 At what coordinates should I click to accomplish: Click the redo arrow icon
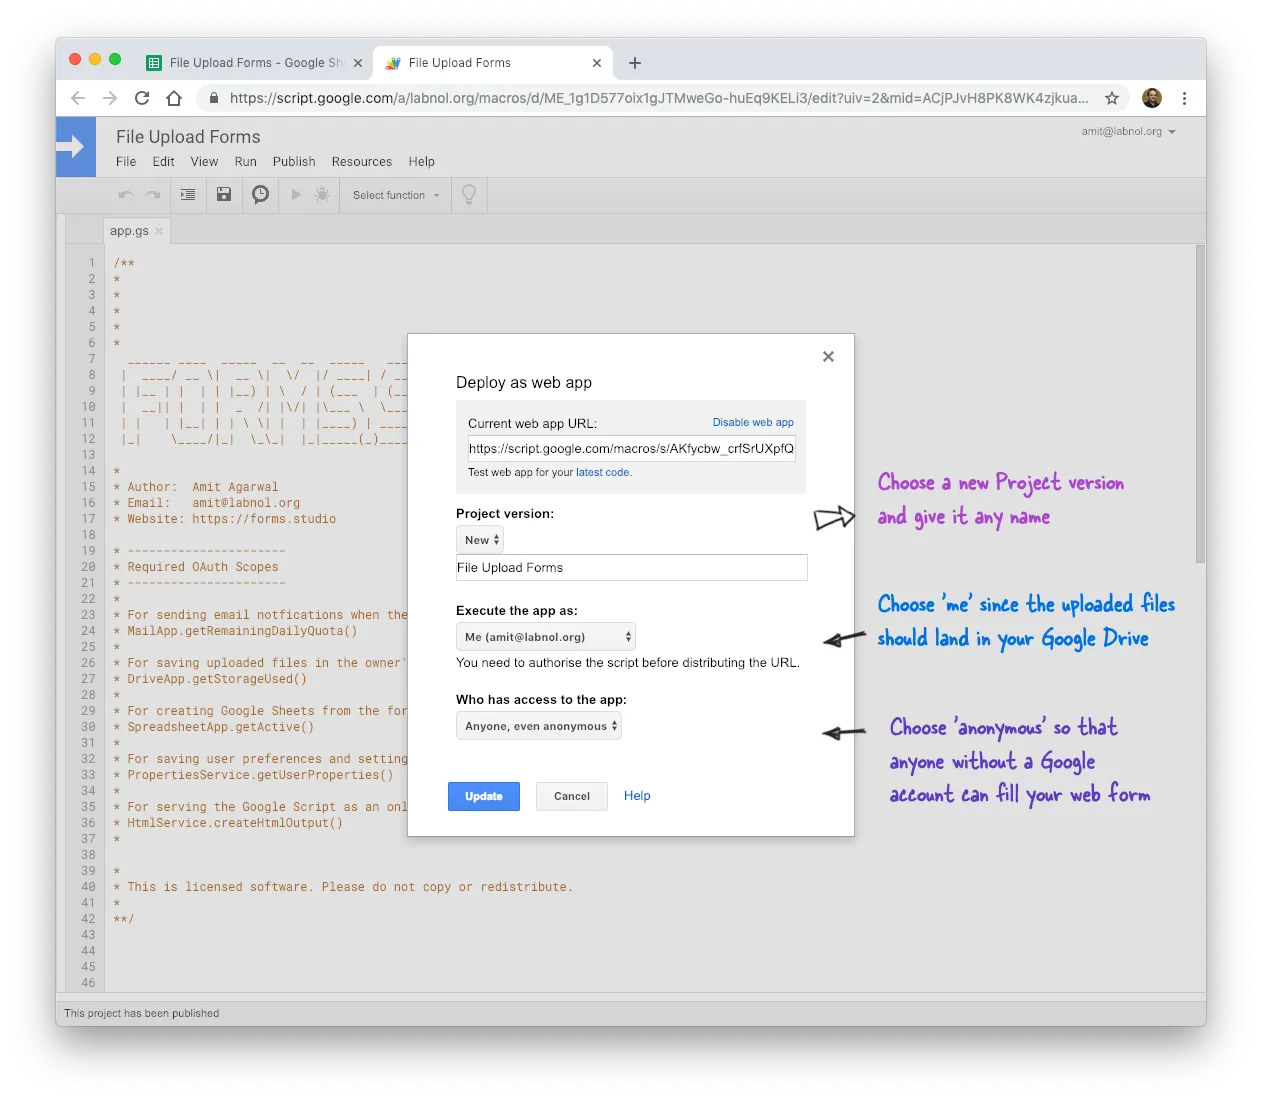click(152, 194)
